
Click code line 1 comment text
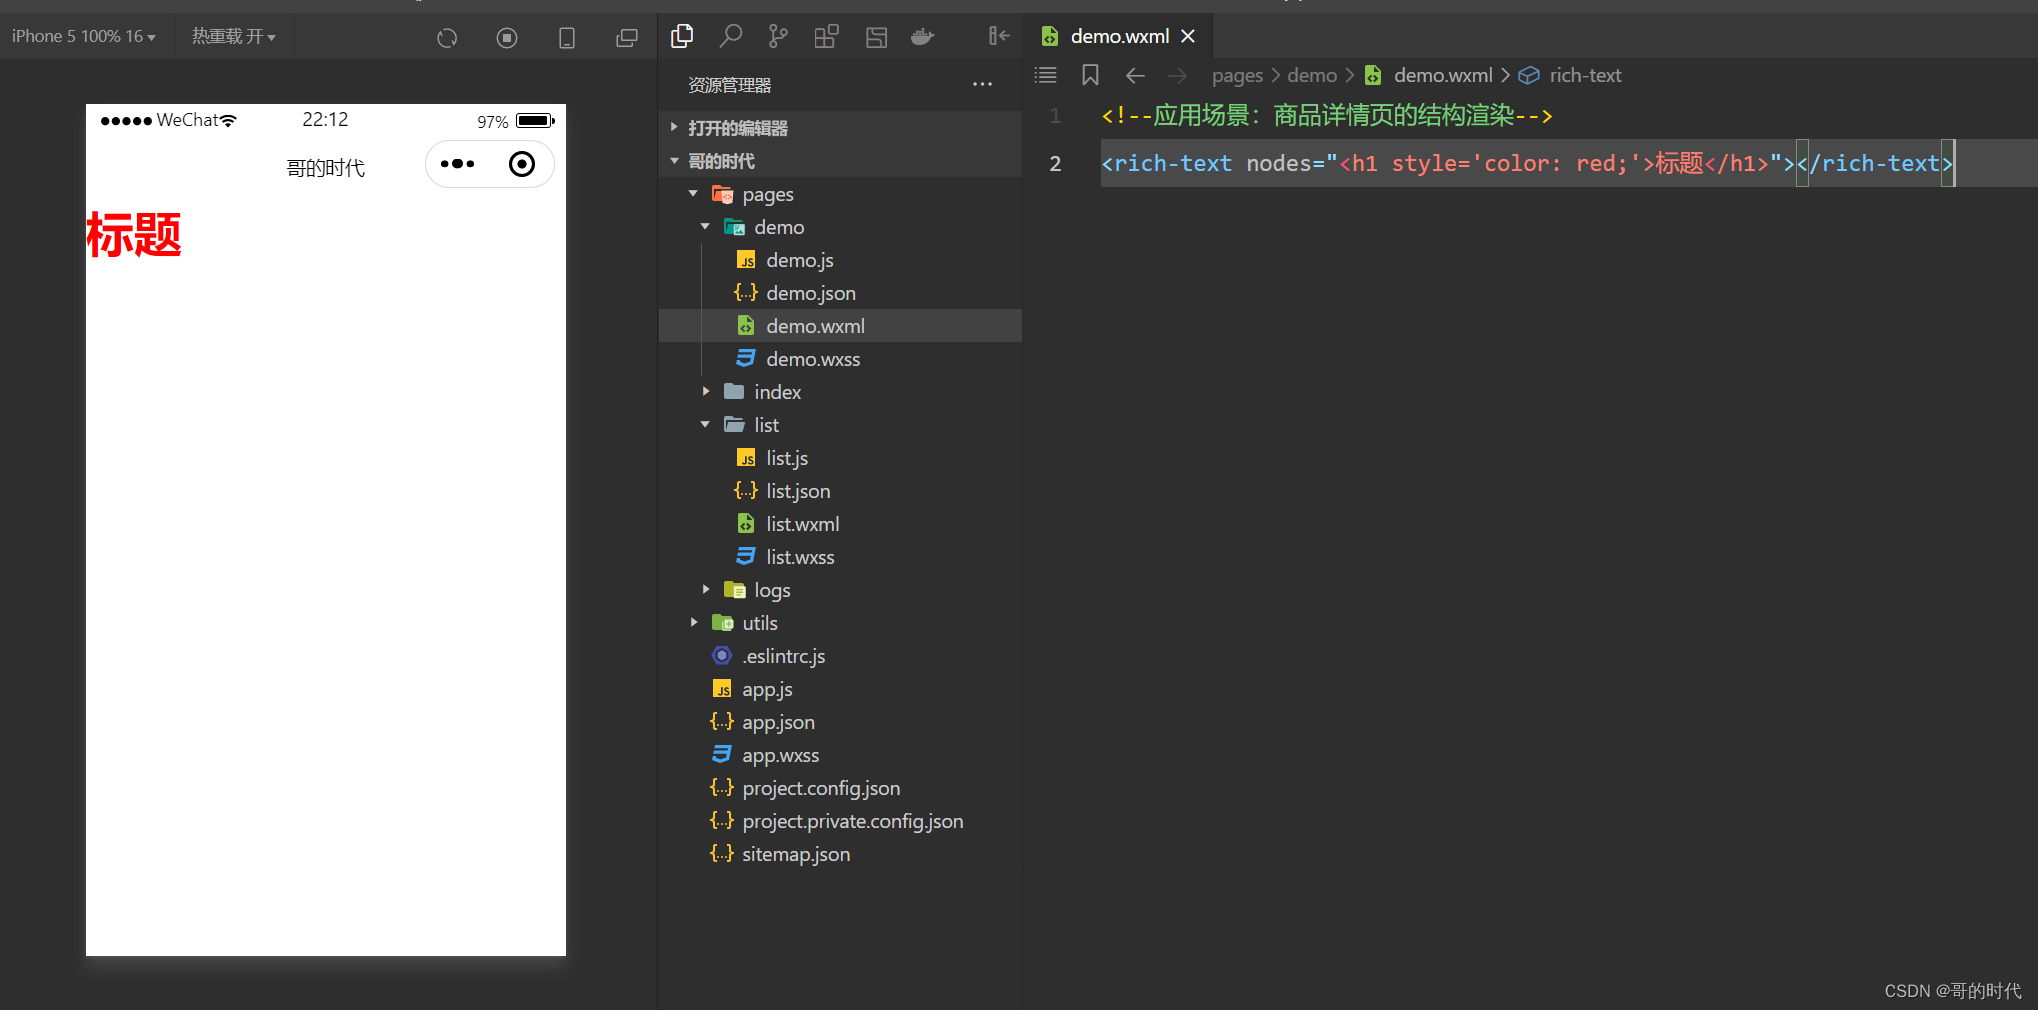1327,116
